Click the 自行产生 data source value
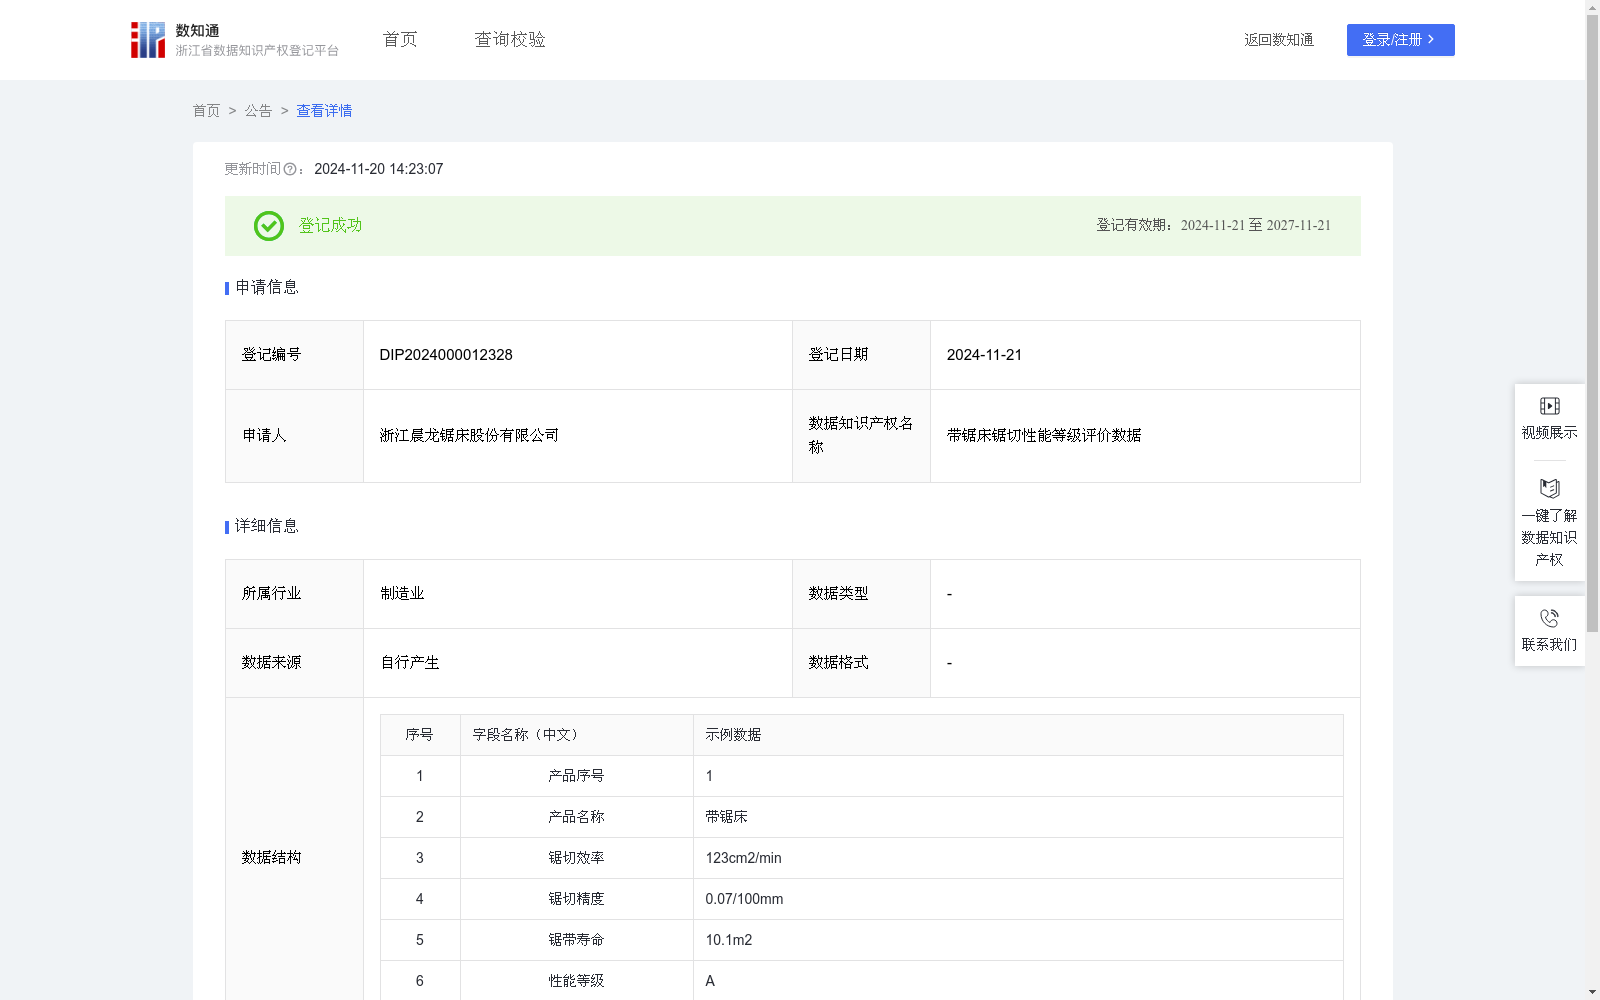Viewport: 1600px width, 1000px height. (410, 663)
